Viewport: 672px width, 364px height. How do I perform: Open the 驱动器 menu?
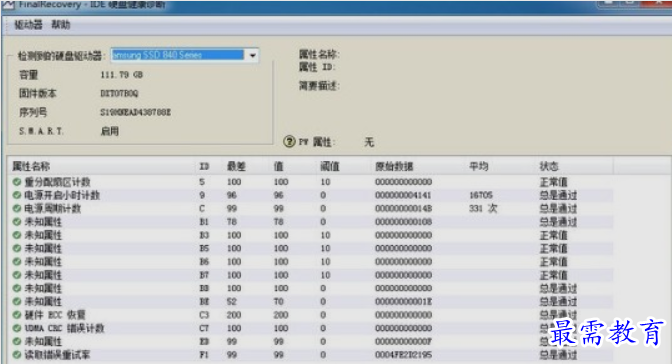[x=28, y=24]
